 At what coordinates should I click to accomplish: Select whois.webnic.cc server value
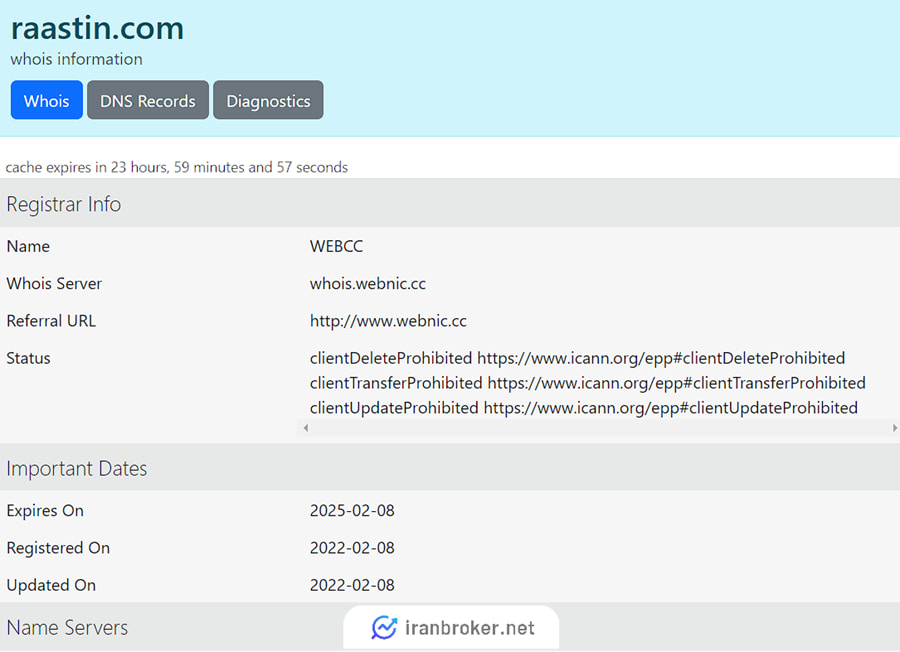tap(368, 284)
